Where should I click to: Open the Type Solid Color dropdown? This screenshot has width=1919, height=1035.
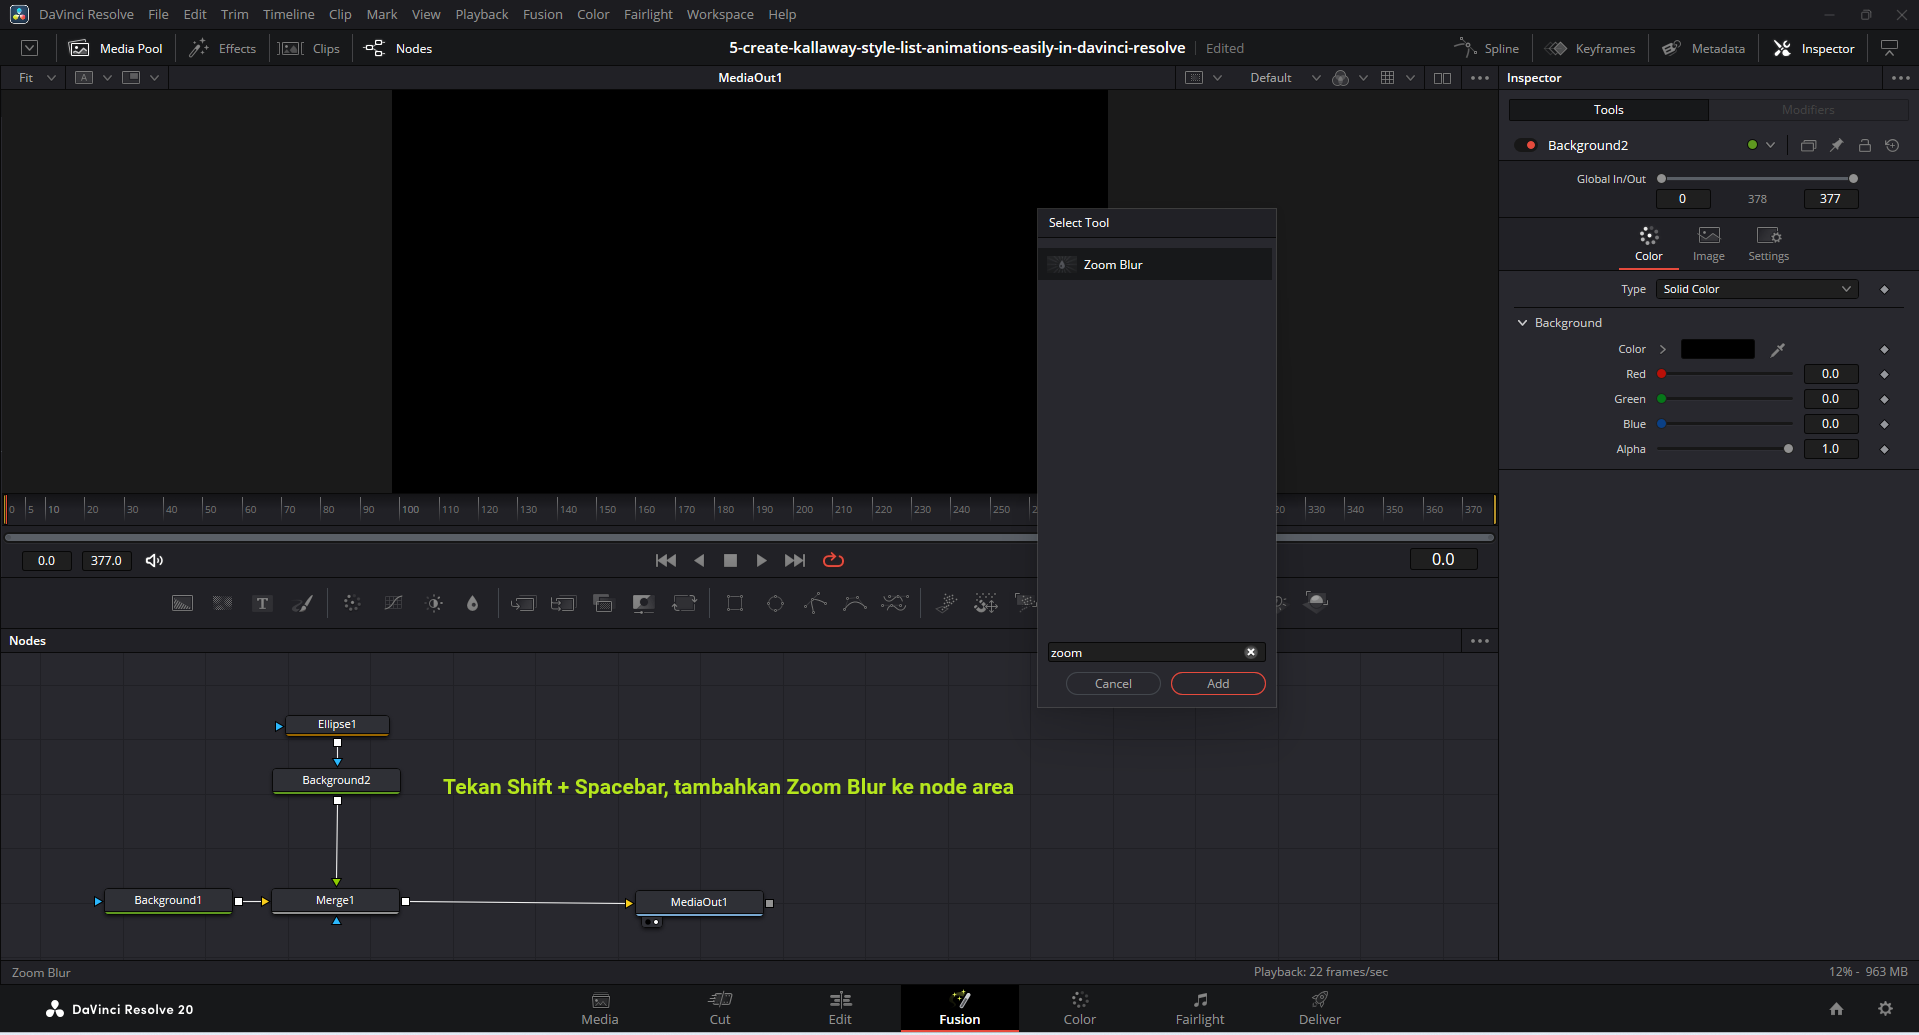(1756, 289)
